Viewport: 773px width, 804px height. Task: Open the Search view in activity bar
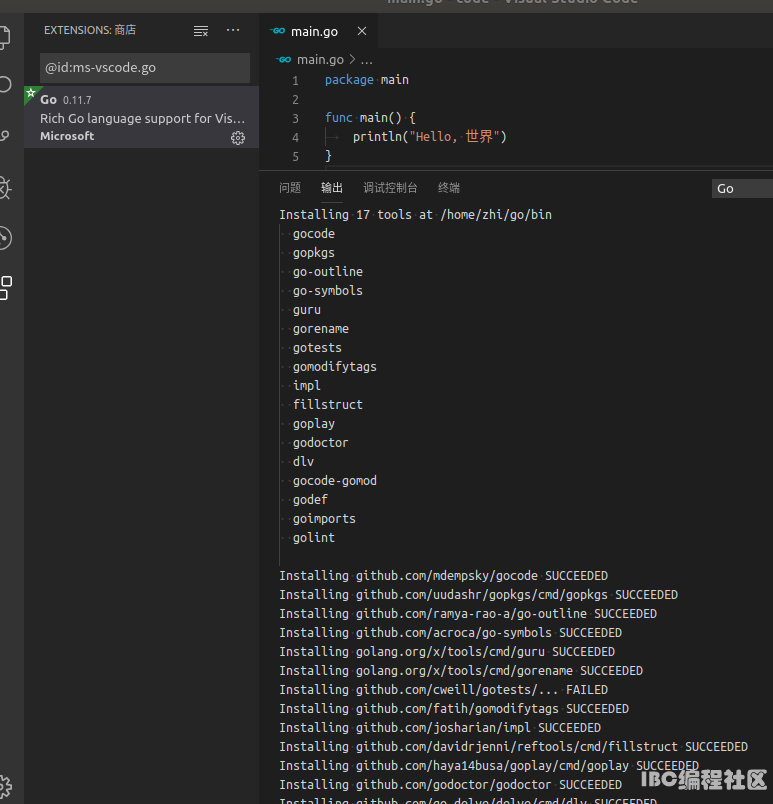pyautogui.click(x=5, y=85)
